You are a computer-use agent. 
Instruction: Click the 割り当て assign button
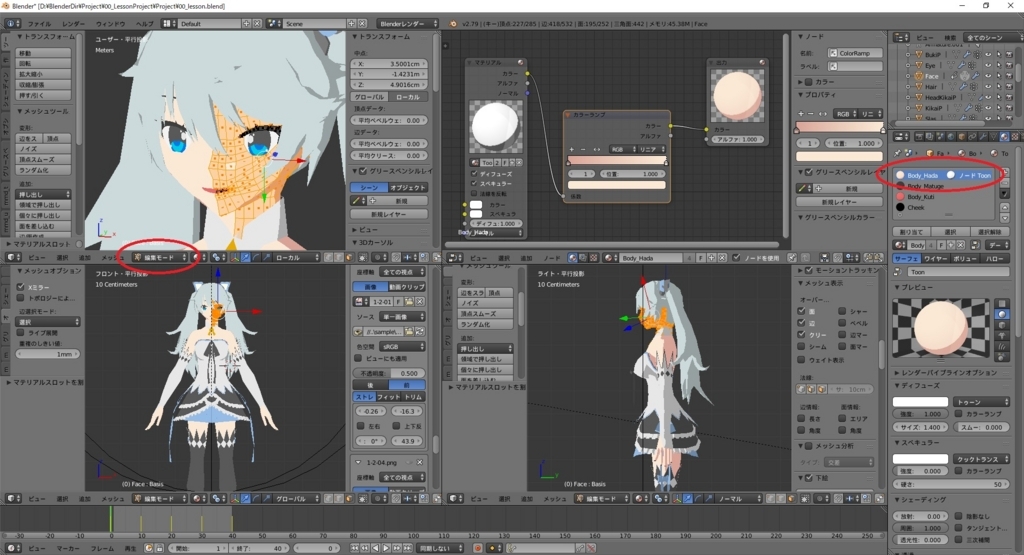pyautogui.click(x=912, y=232)
